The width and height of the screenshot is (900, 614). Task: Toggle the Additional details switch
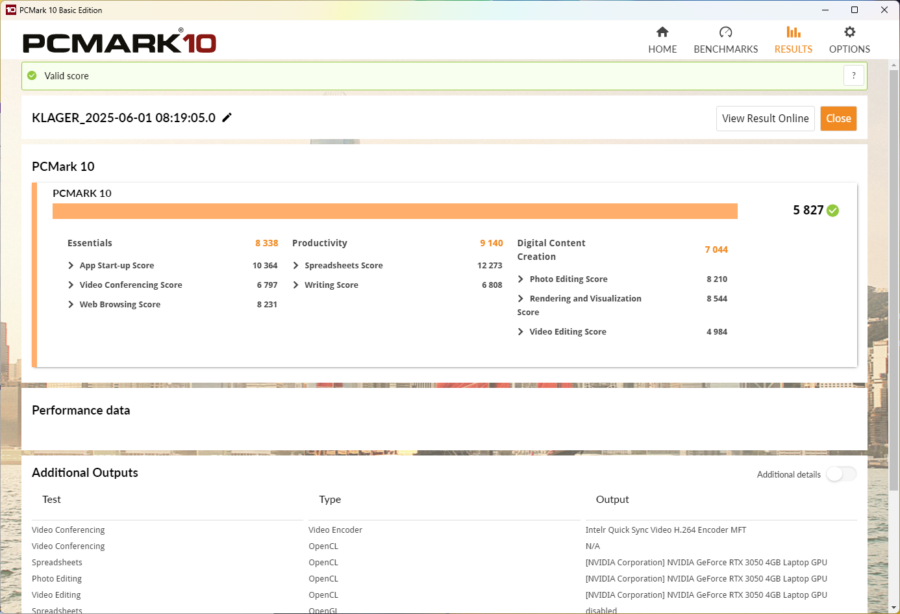click(x=841, y=474)
